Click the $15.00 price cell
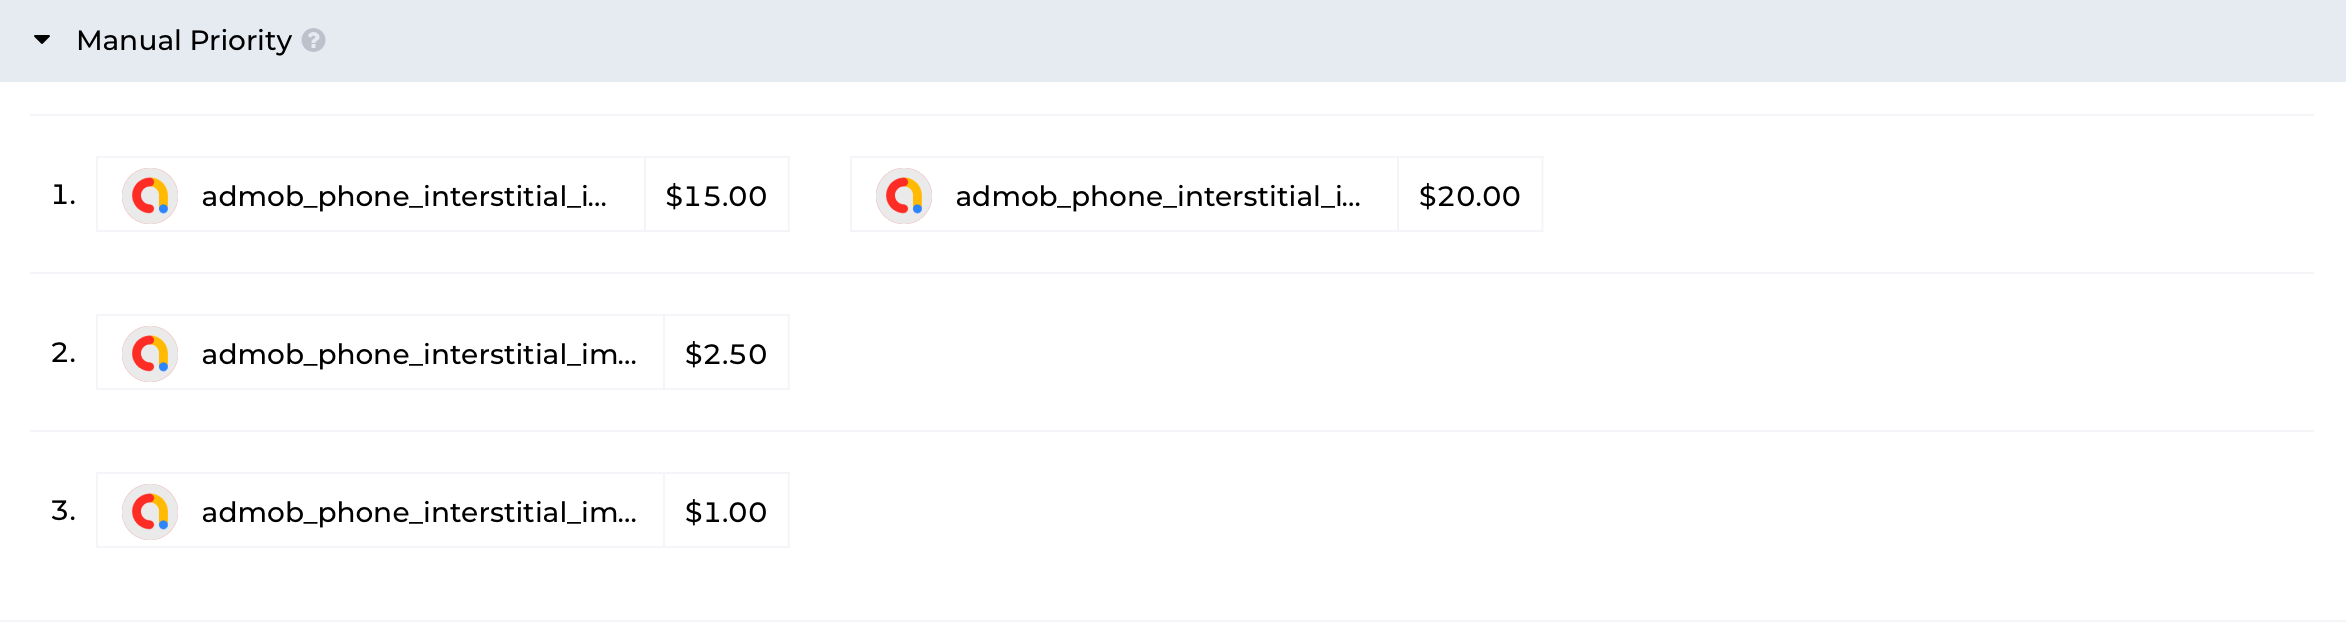2346x622 pixels. [x=716, y=196]
